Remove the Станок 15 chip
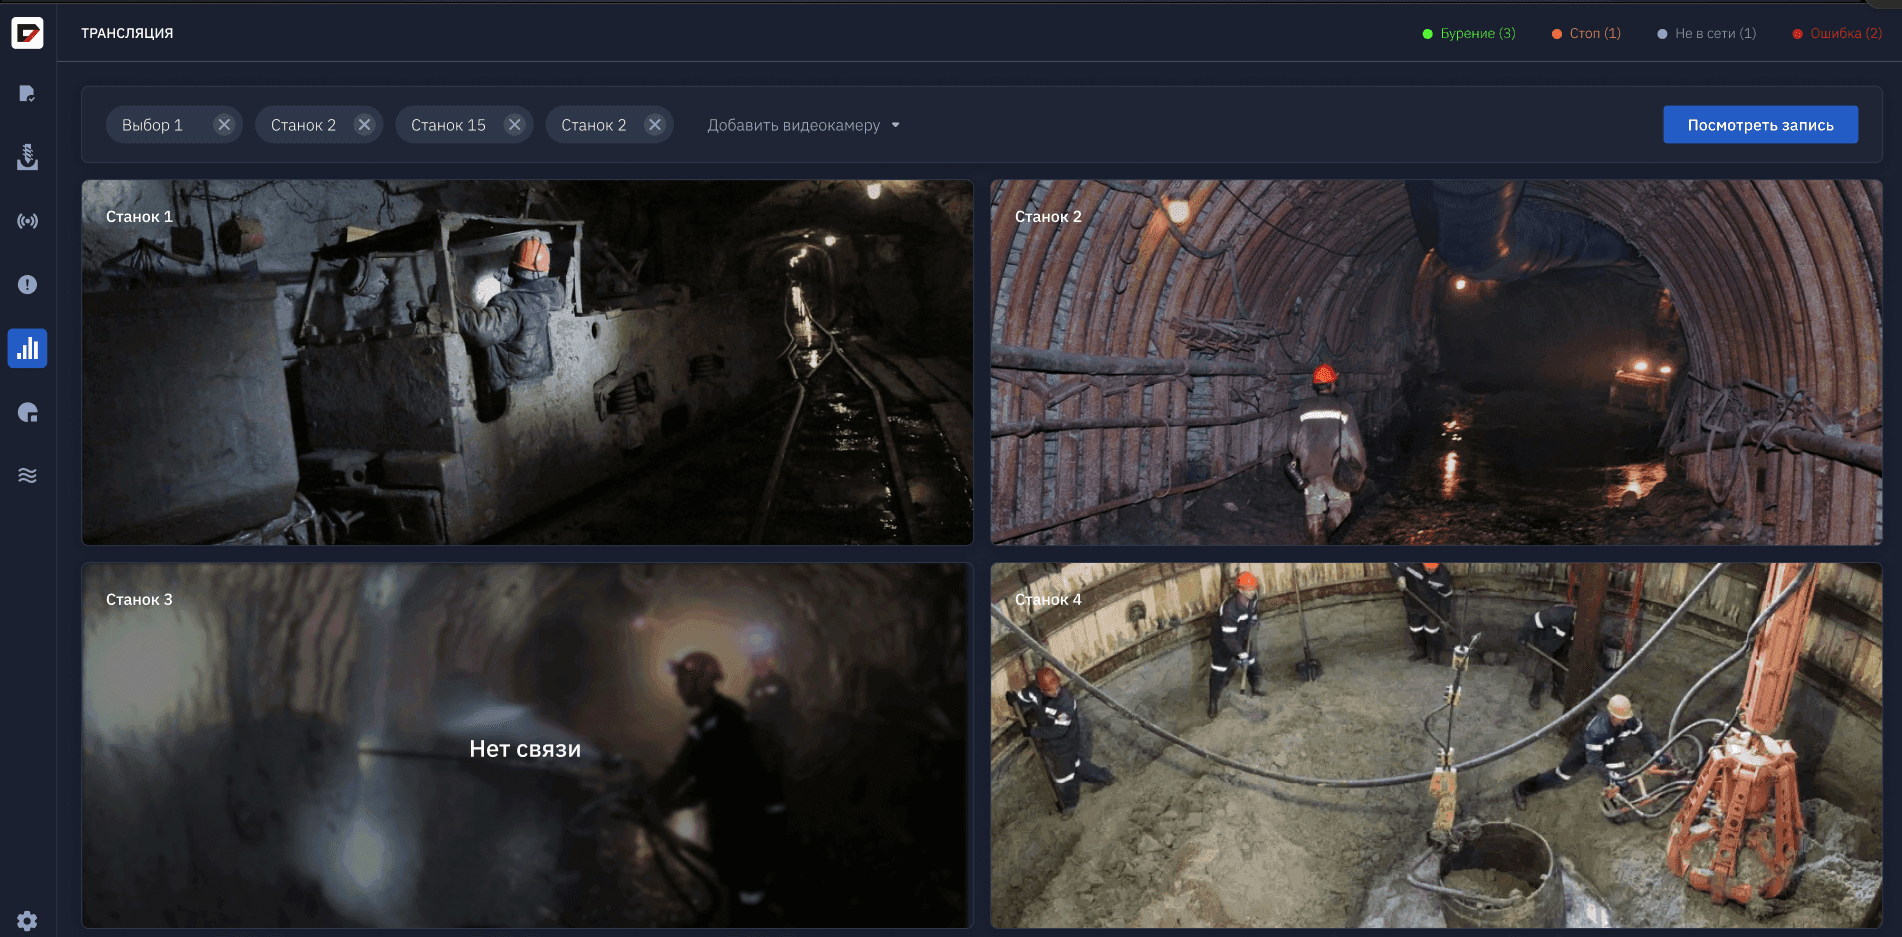This screenshot has width=1902, height=937. click(x=514, y=125)
